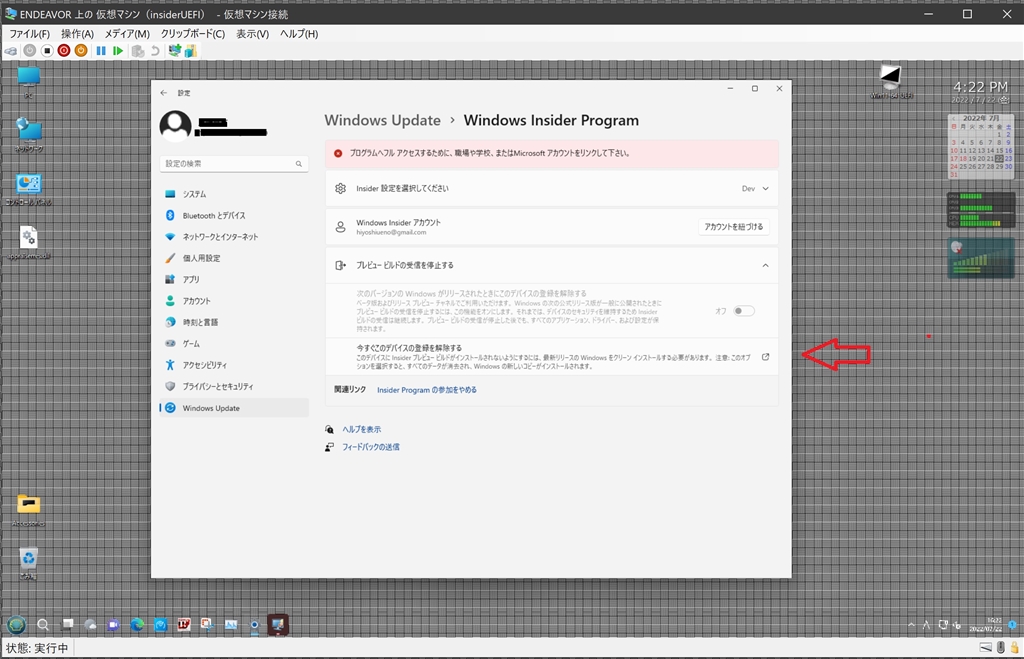Click the ネットワーク desktop icon
The width and height of the screenshot is (1024, 659).
28,136
